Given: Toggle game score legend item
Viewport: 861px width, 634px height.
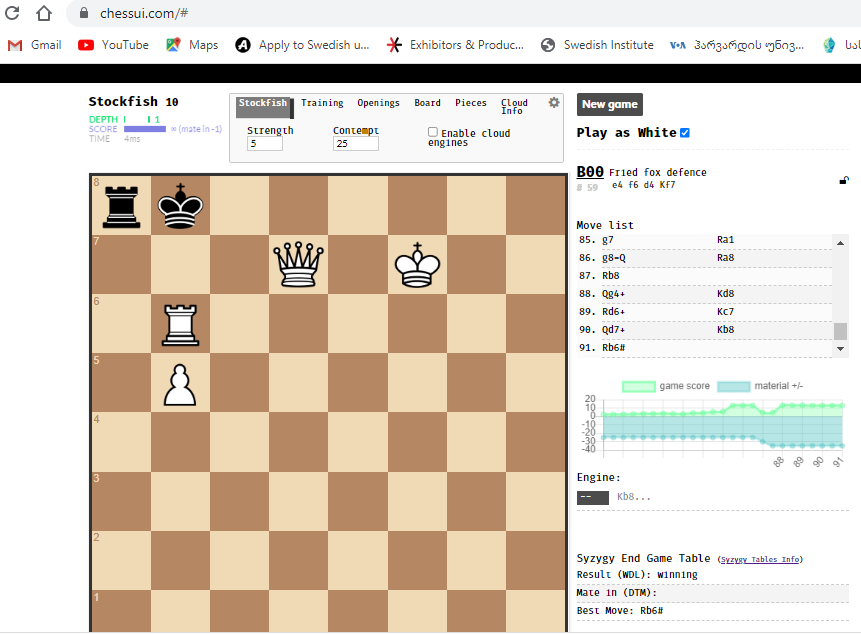Looking at the screenshot, I should pyautogui.click(x=666, y=386).
